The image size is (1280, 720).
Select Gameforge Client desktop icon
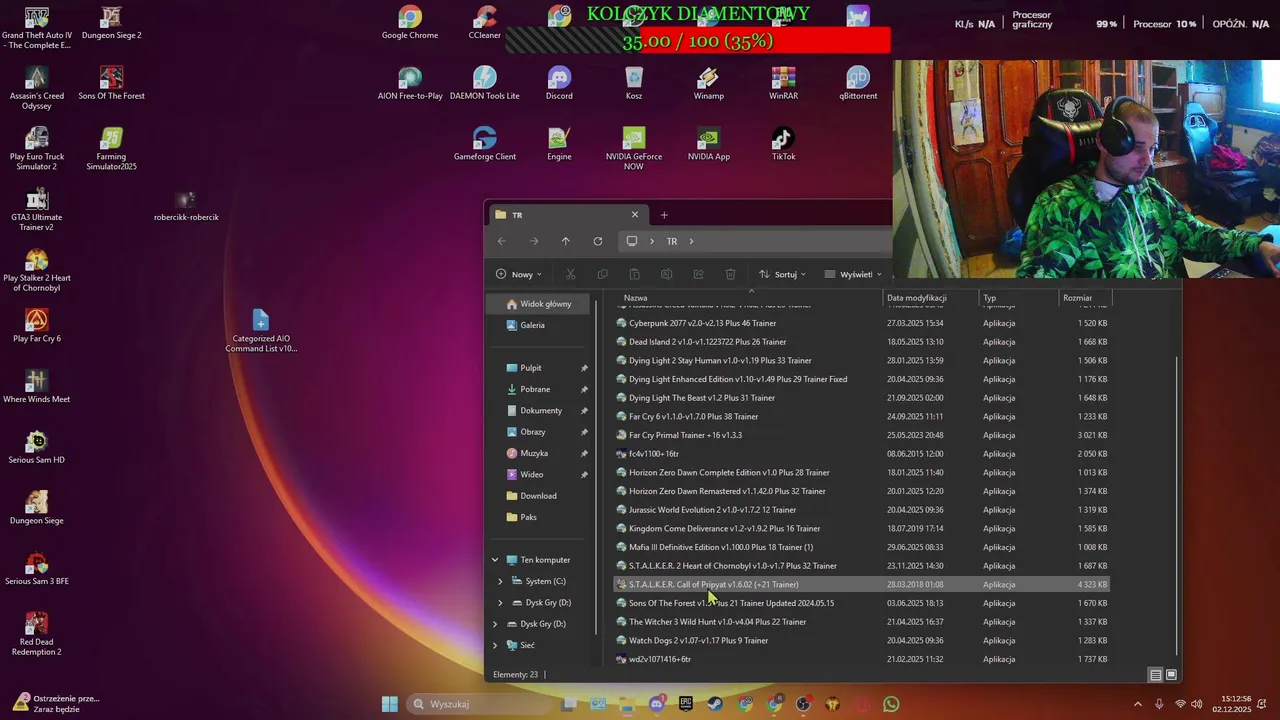[x=485, y=144]
